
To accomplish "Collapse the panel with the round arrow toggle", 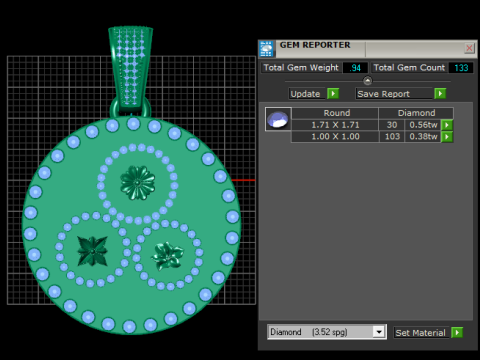I will tap(367, 81).
